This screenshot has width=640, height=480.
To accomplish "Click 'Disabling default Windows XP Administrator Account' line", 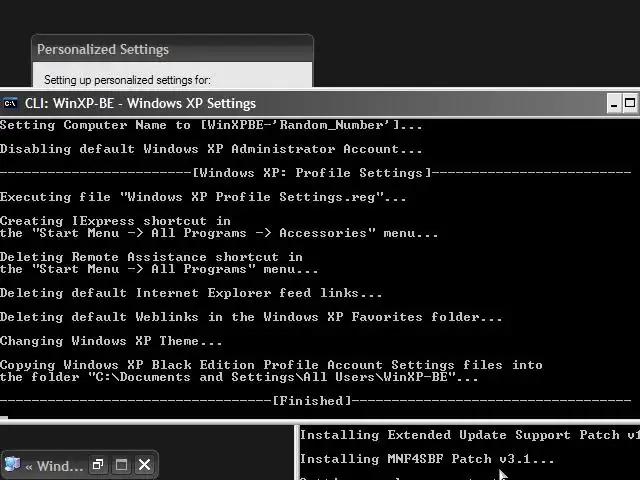I will click(211, 149).
